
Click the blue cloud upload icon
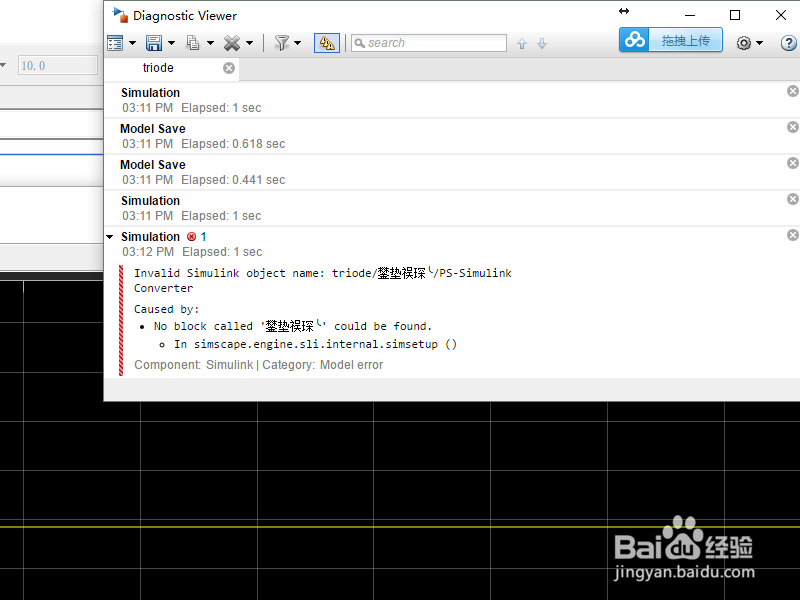pyautogui.click(x=634, y=40)
